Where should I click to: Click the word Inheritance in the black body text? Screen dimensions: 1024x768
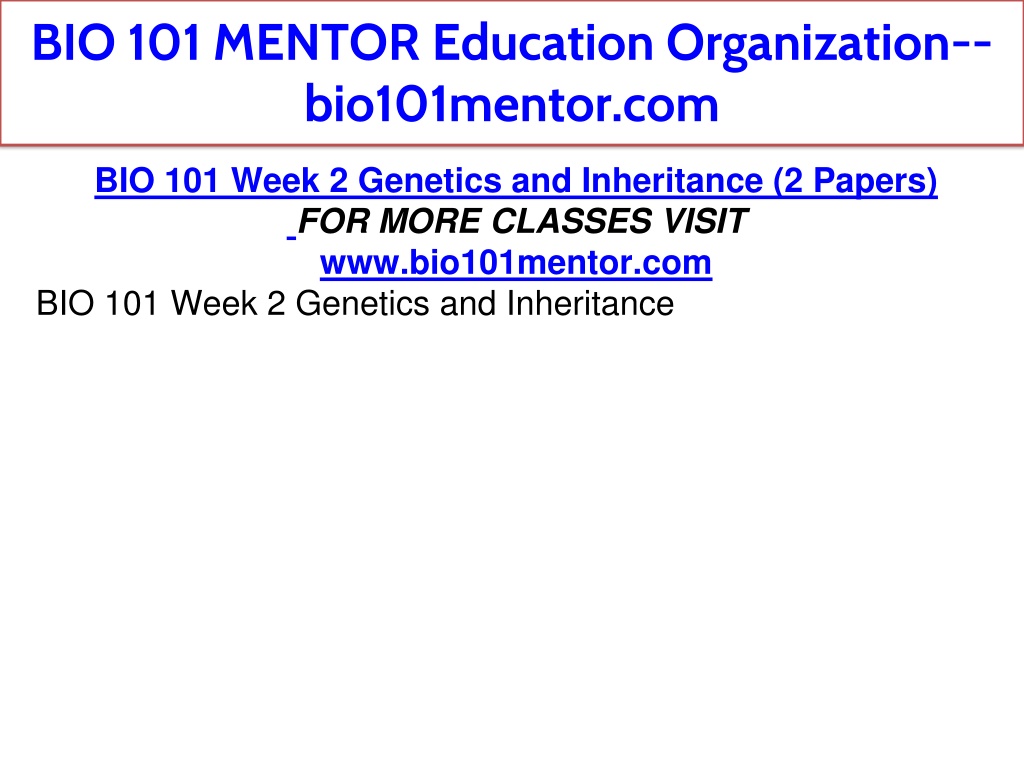click(x=590, y=304)
